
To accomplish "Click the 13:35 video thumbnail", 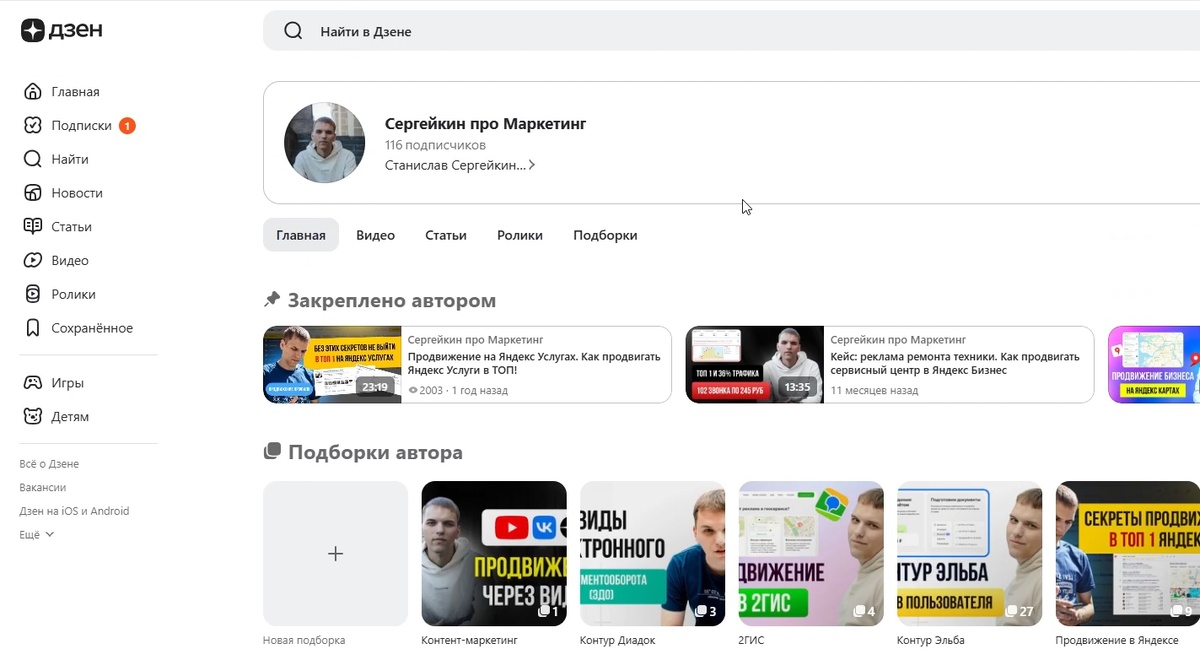I will (755, 364).
